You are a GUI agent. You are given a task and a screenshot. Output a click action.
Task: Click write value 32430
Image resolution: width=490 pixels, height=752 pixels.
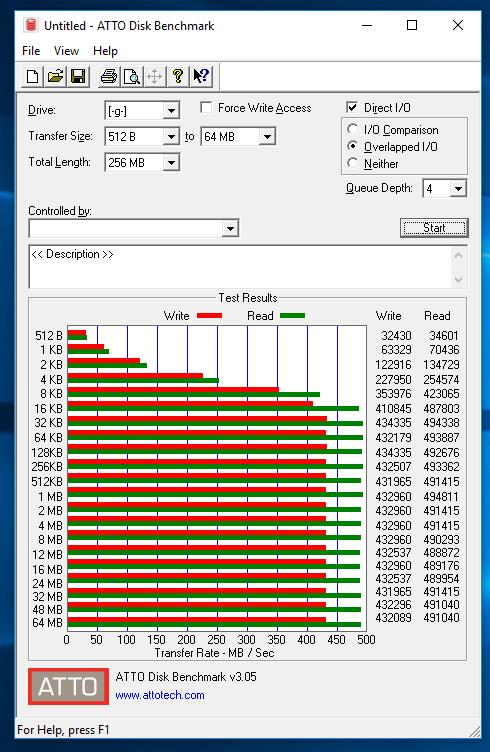tap(396, 336)
